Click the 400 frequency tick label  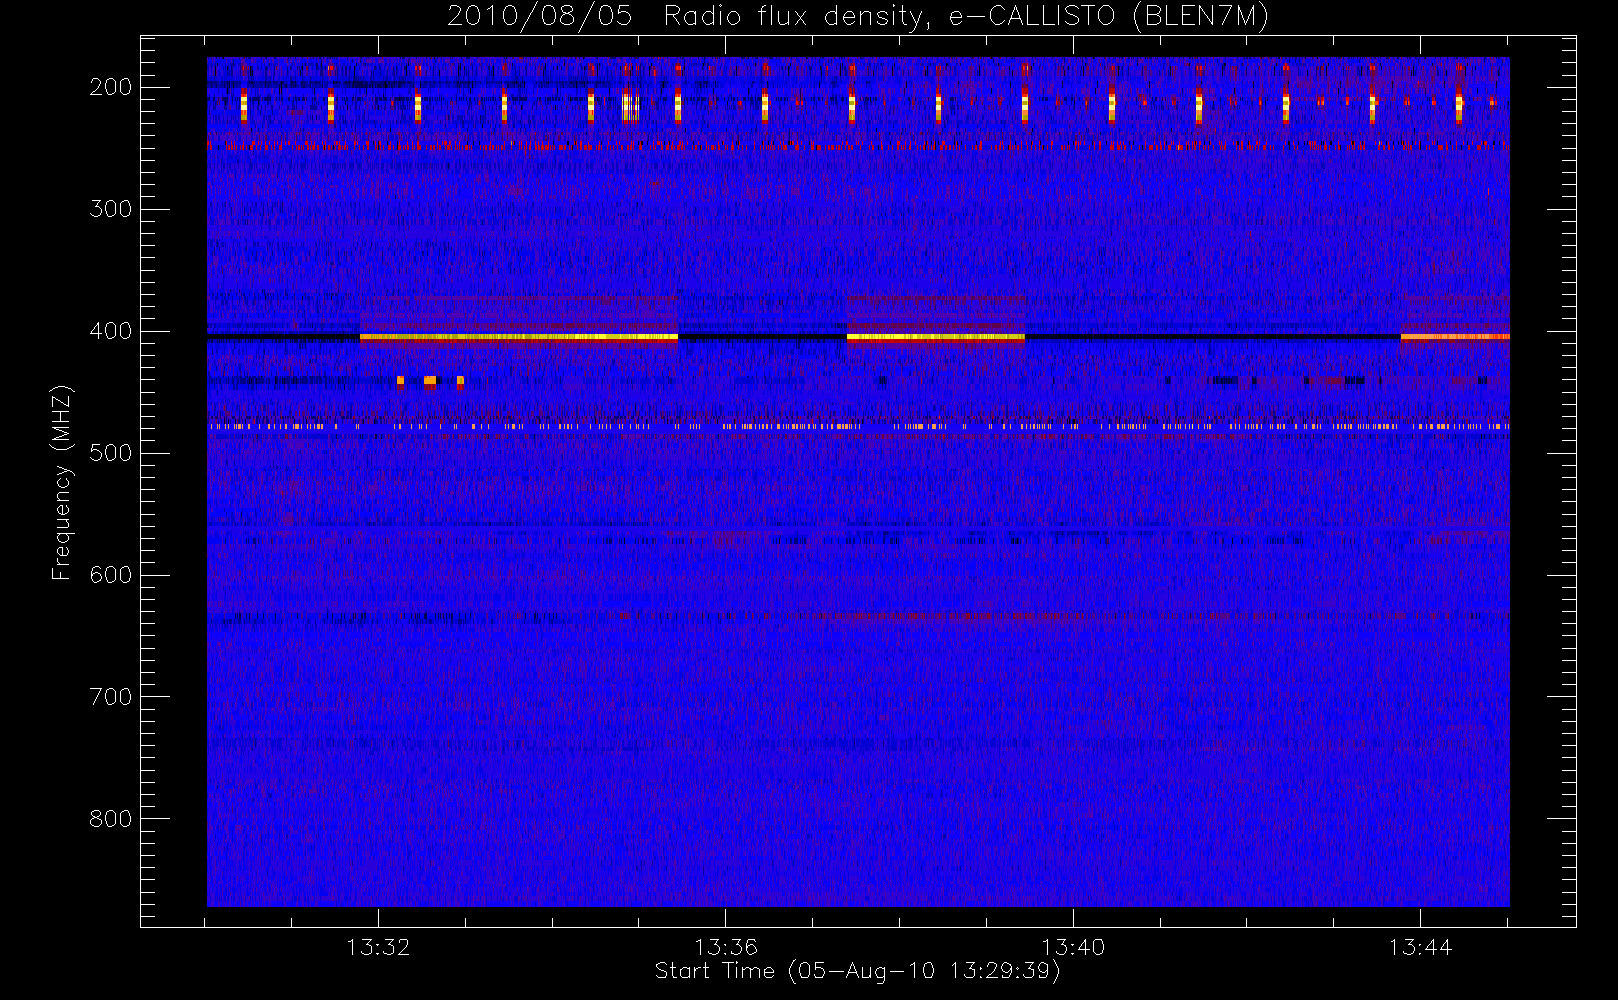pyautogui.click(x=111, y=331)
